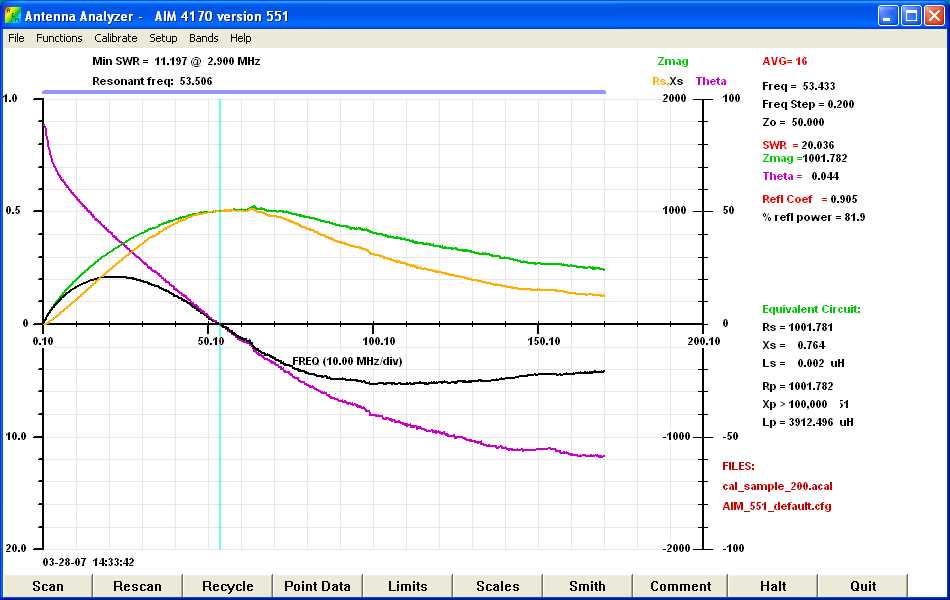Click the purple Theta legend label
Viewport: 950px width, 600px height.
click(x=711, y=81)
